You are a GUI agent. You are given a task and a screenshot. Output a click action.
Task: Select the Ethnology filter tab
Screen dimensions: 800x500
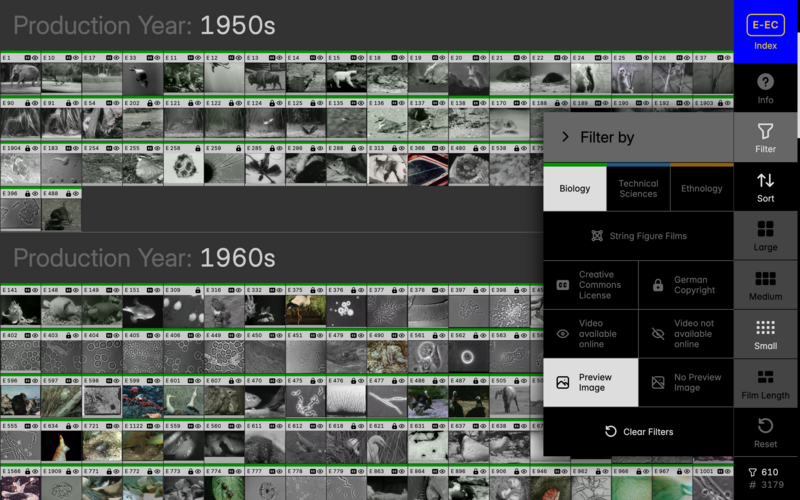701,188
